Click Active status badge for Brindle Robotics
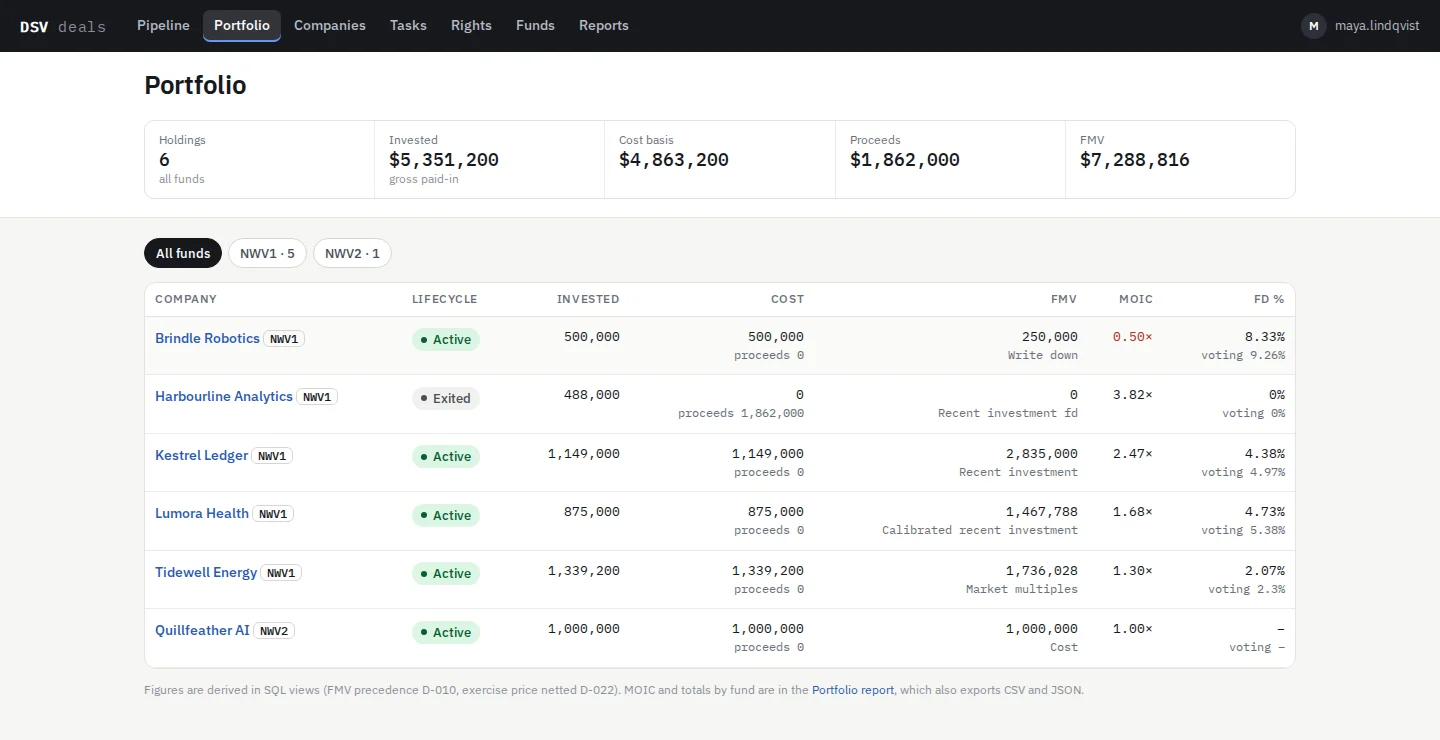 446,339
